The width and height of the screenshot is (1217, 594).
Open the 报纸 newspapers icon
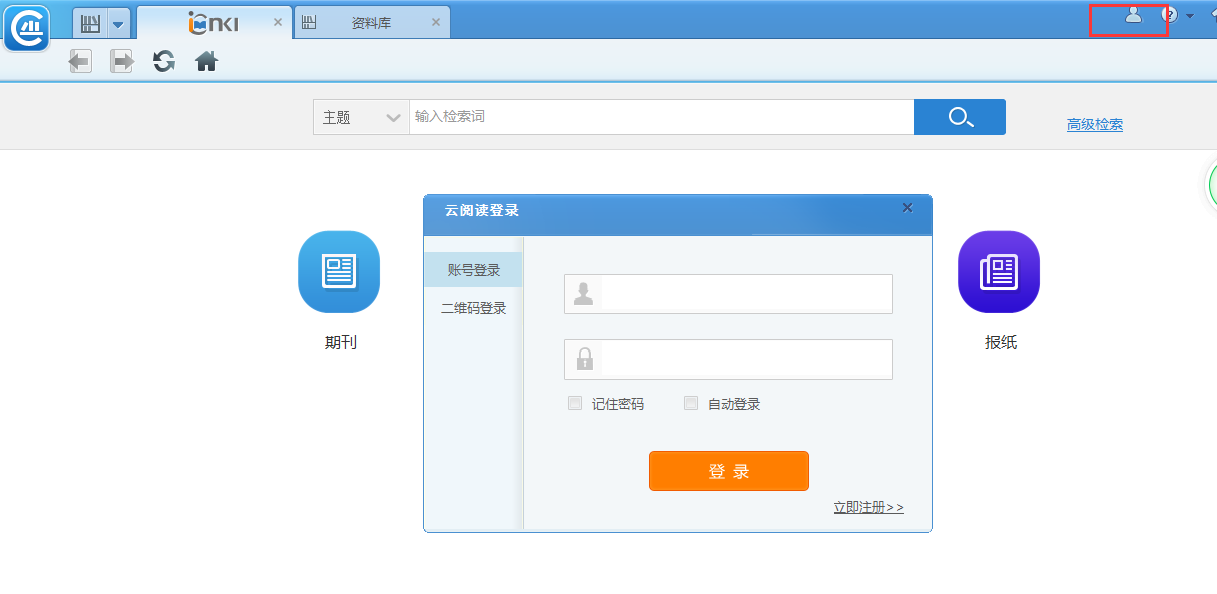coord(999,272)
